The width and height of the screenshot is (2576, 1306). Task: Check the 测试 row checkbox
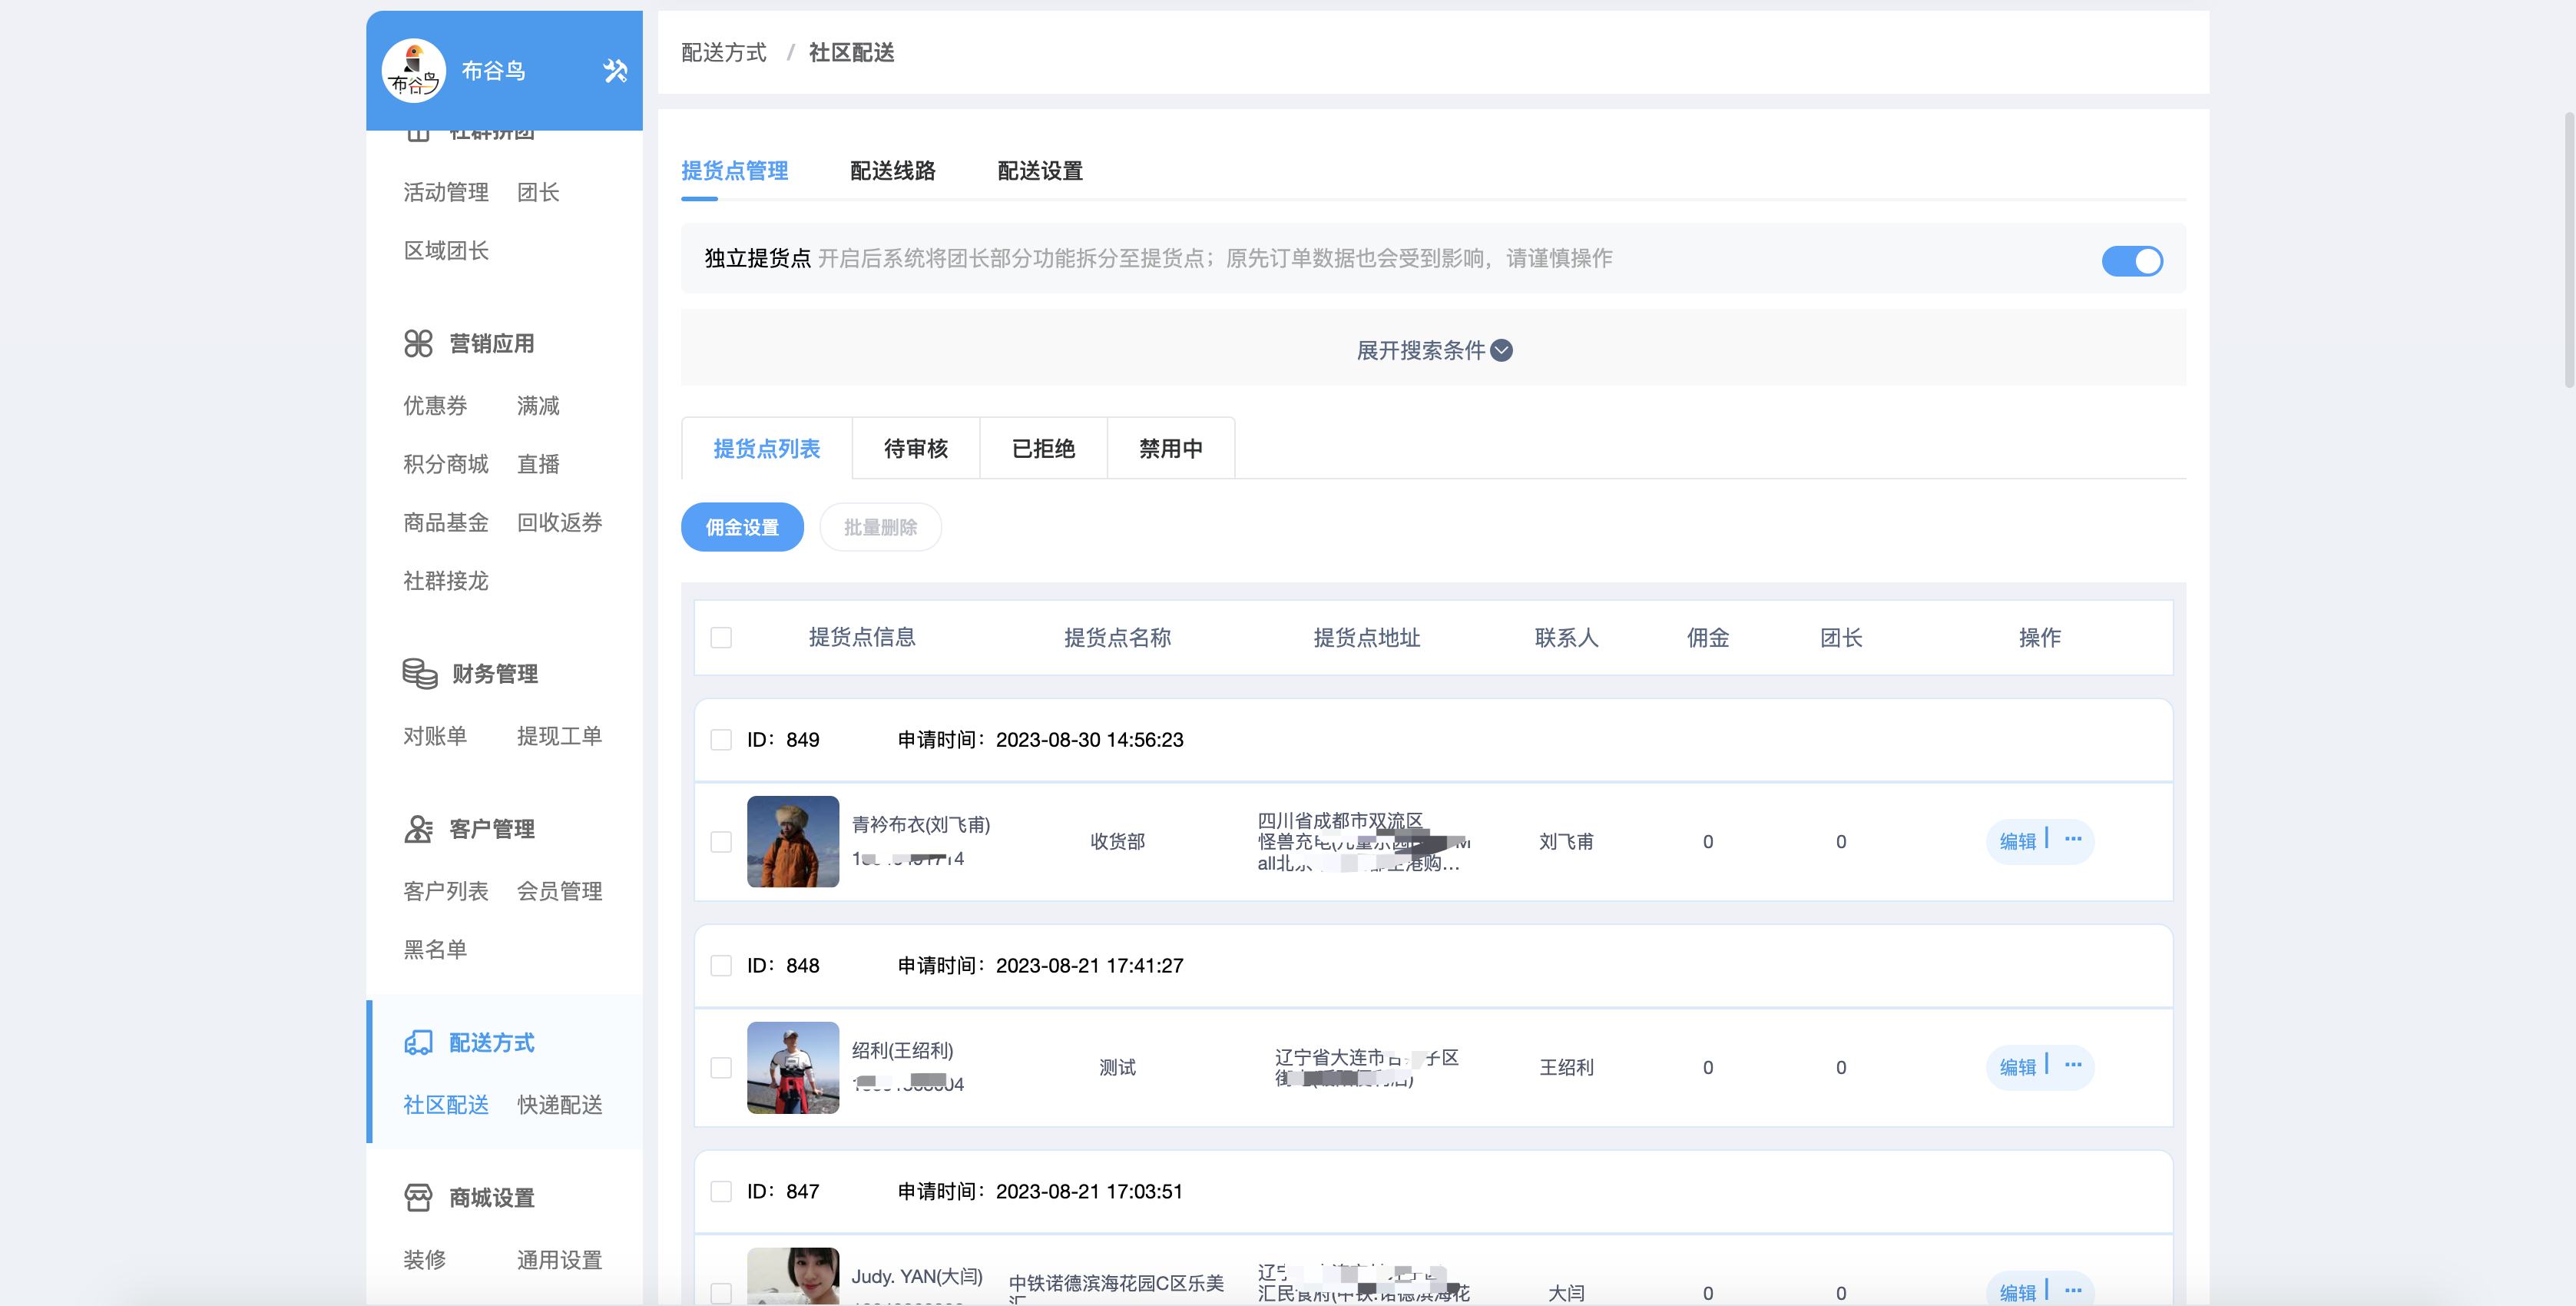coord(721,1068)
